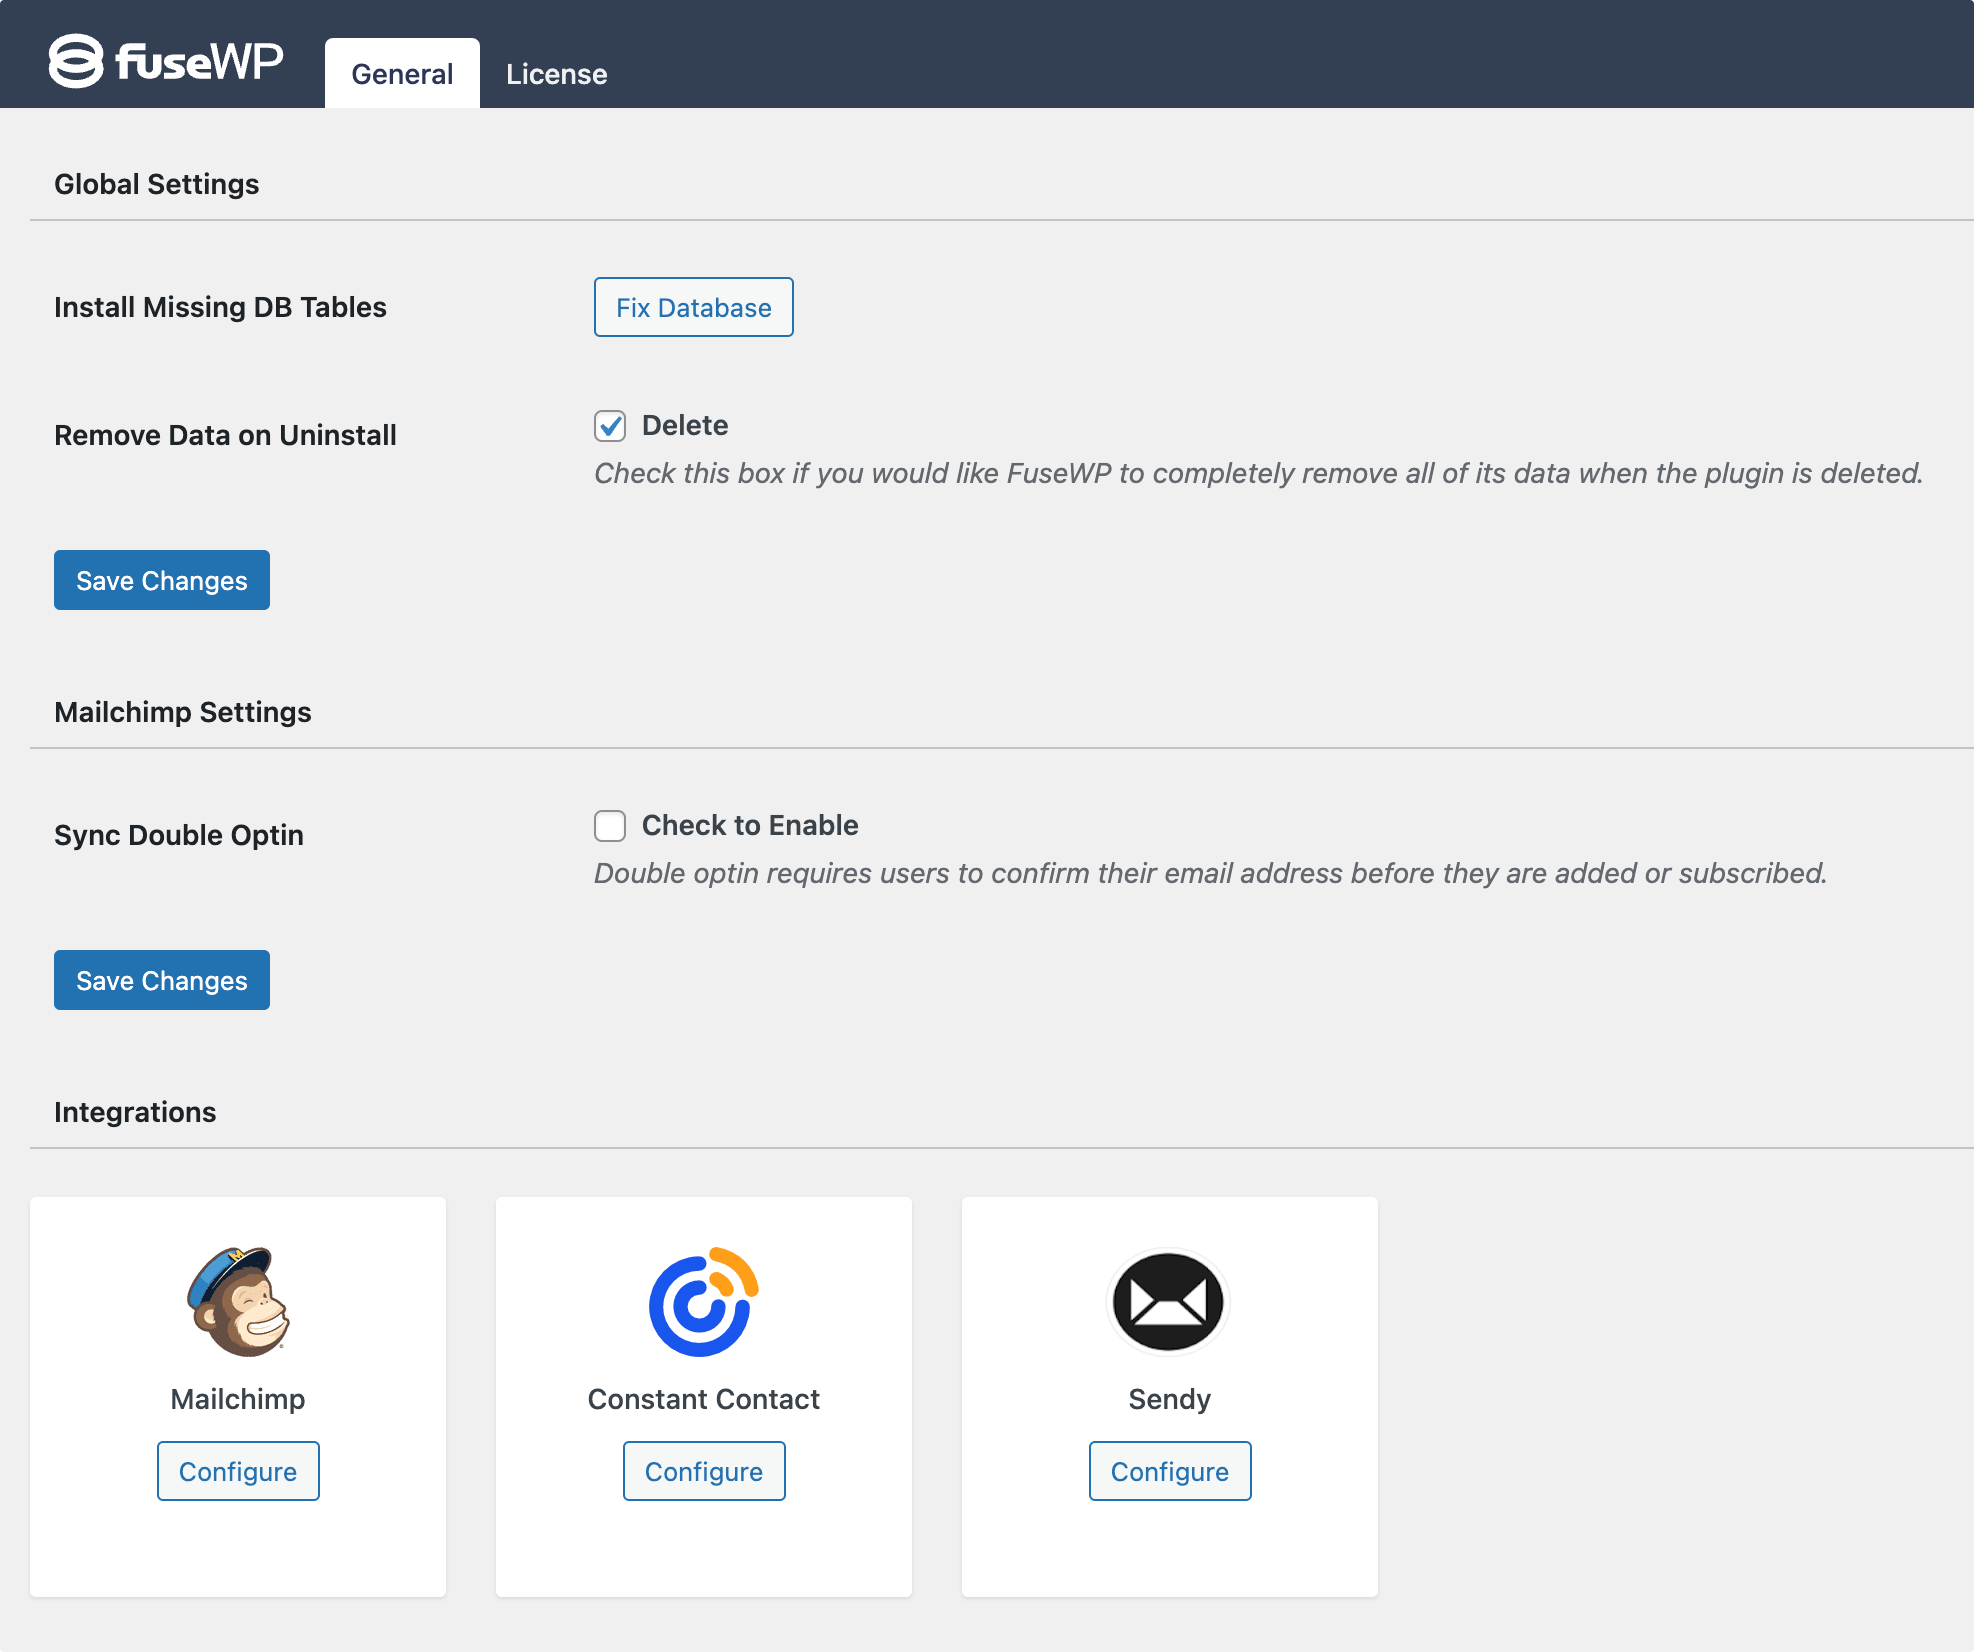Viewport: 1974px width, 1652px height.
Task: Click the Integrations heading
Action: pyautogui.click(x=135, y=1112)
